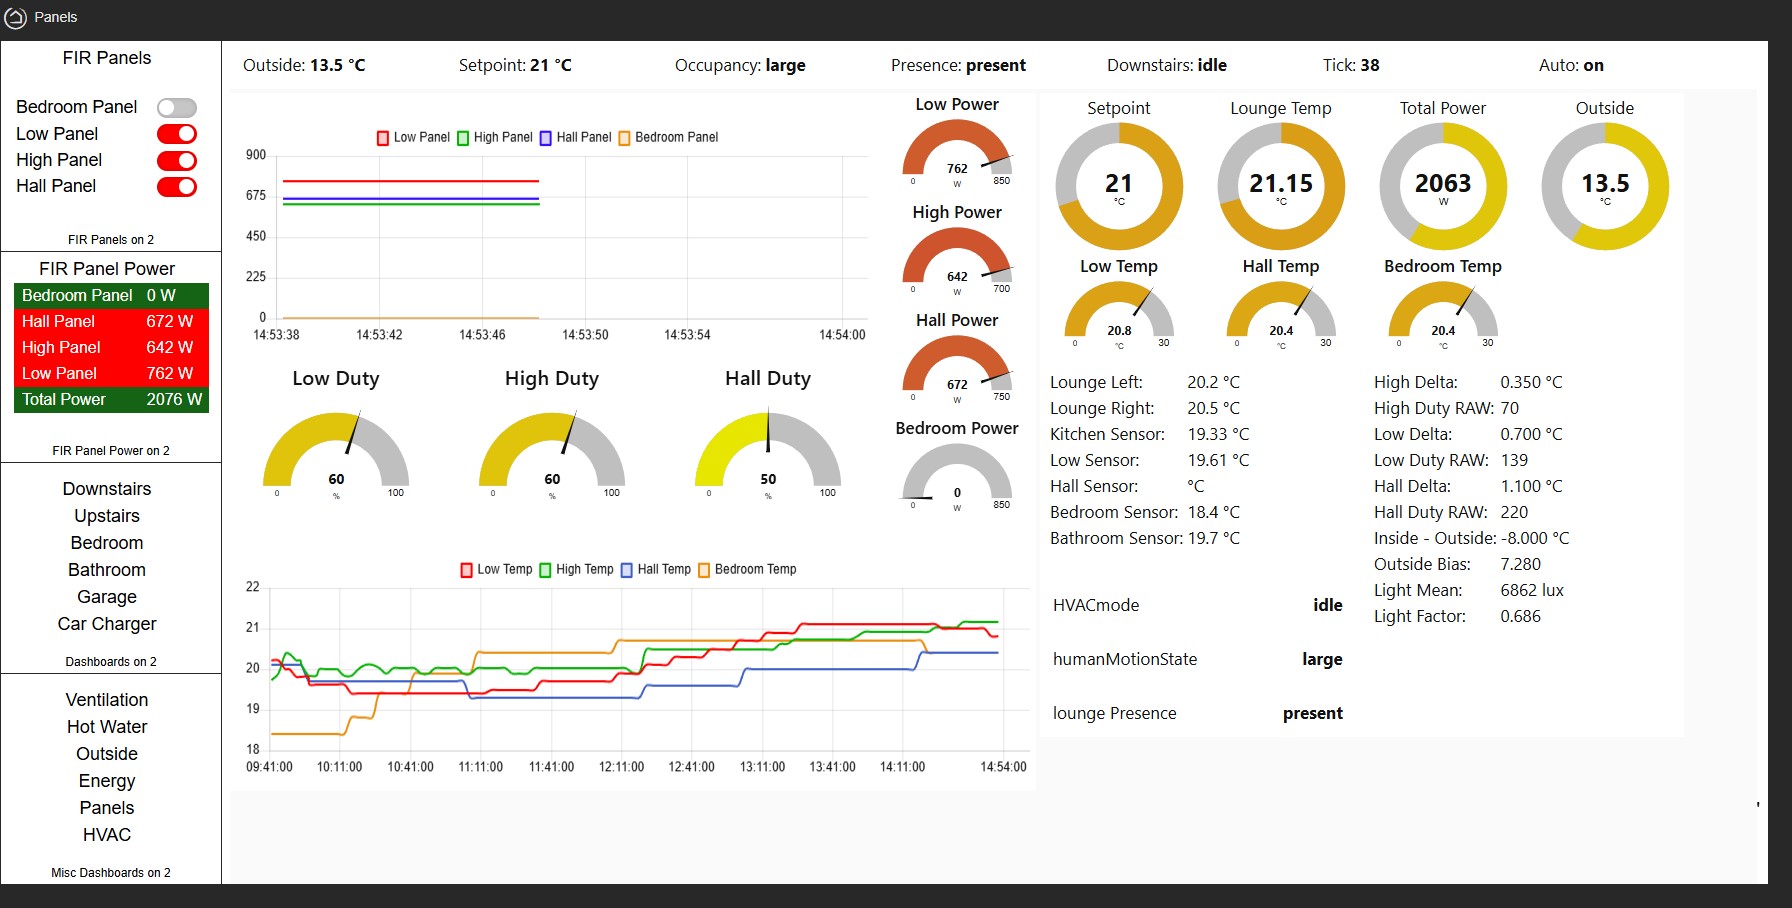Enable the Bedroom Panel switch

(x=177, y=108)
